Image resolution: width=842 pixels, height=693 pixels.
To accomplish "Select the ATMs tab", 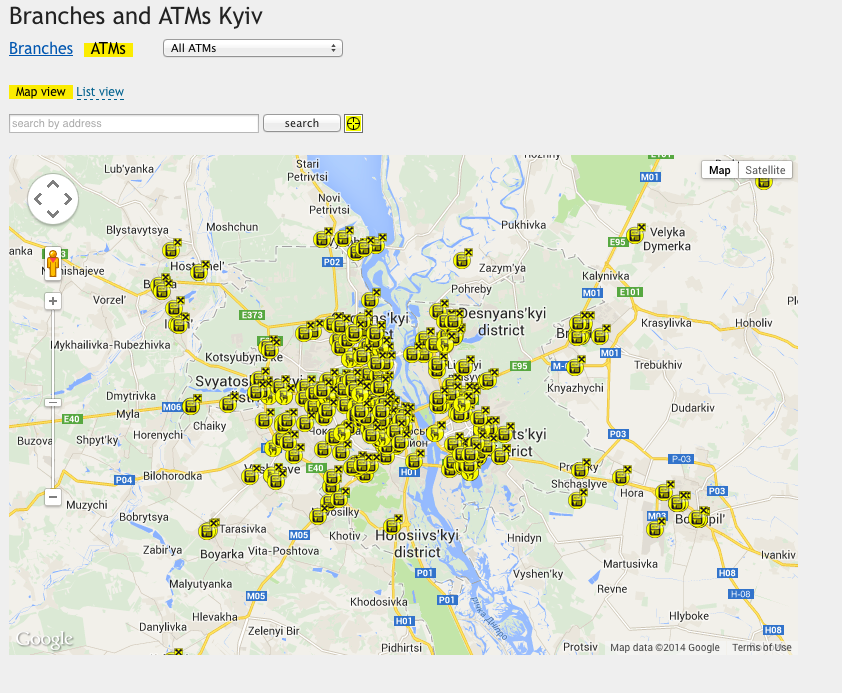I will [x=108, y=49].
